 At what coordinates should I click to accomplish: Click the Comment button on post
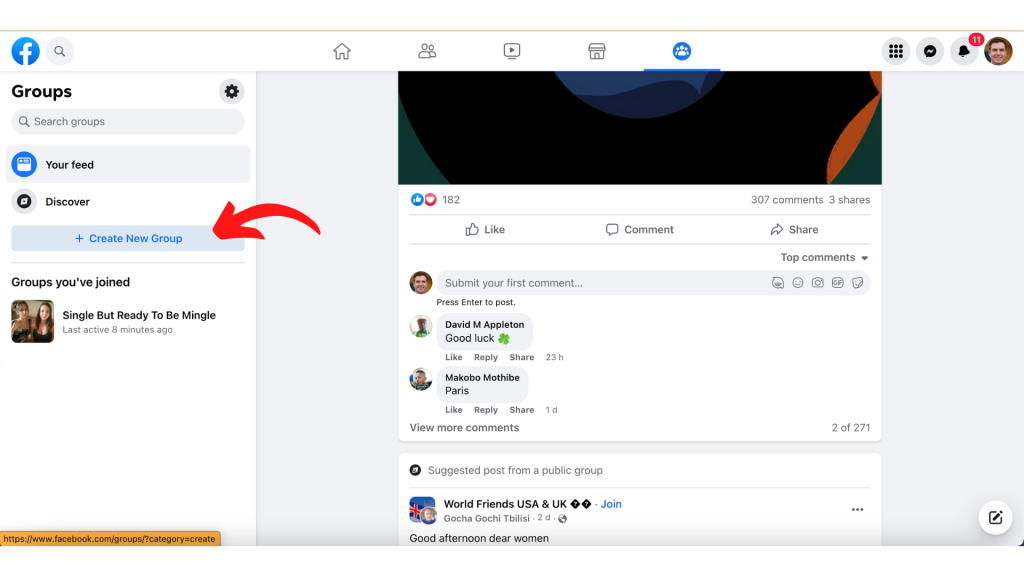639,229
